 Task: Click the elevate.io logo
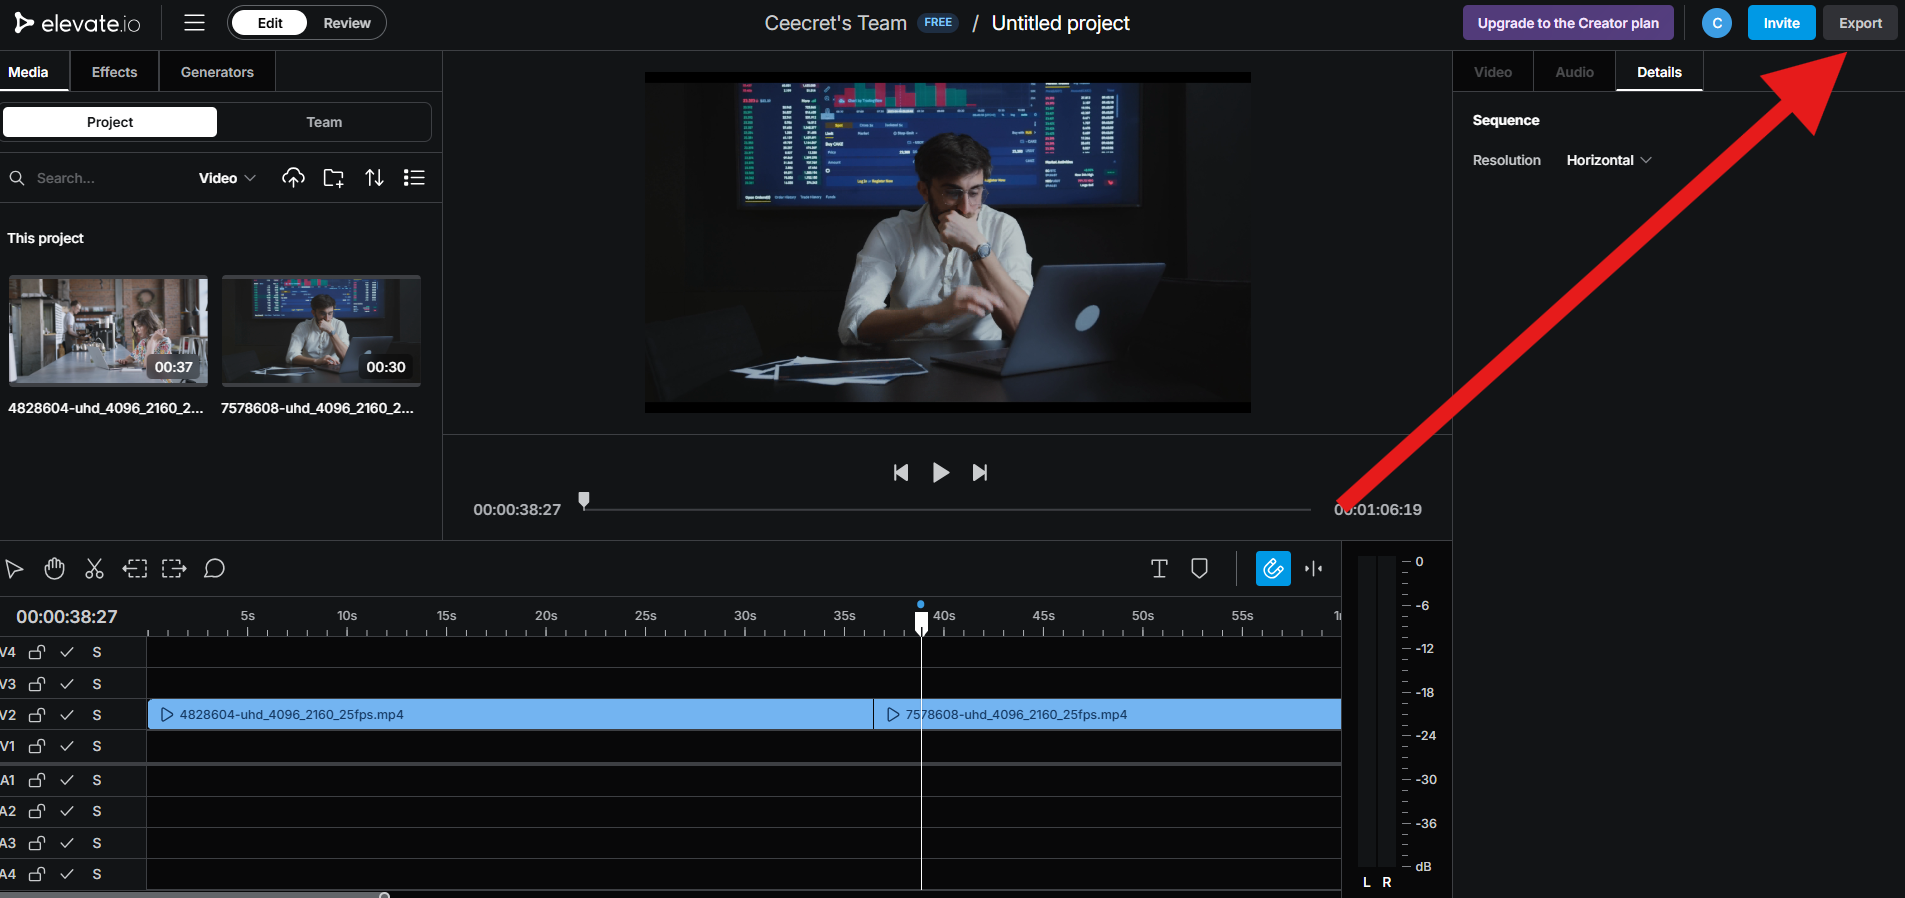point(77,23)
